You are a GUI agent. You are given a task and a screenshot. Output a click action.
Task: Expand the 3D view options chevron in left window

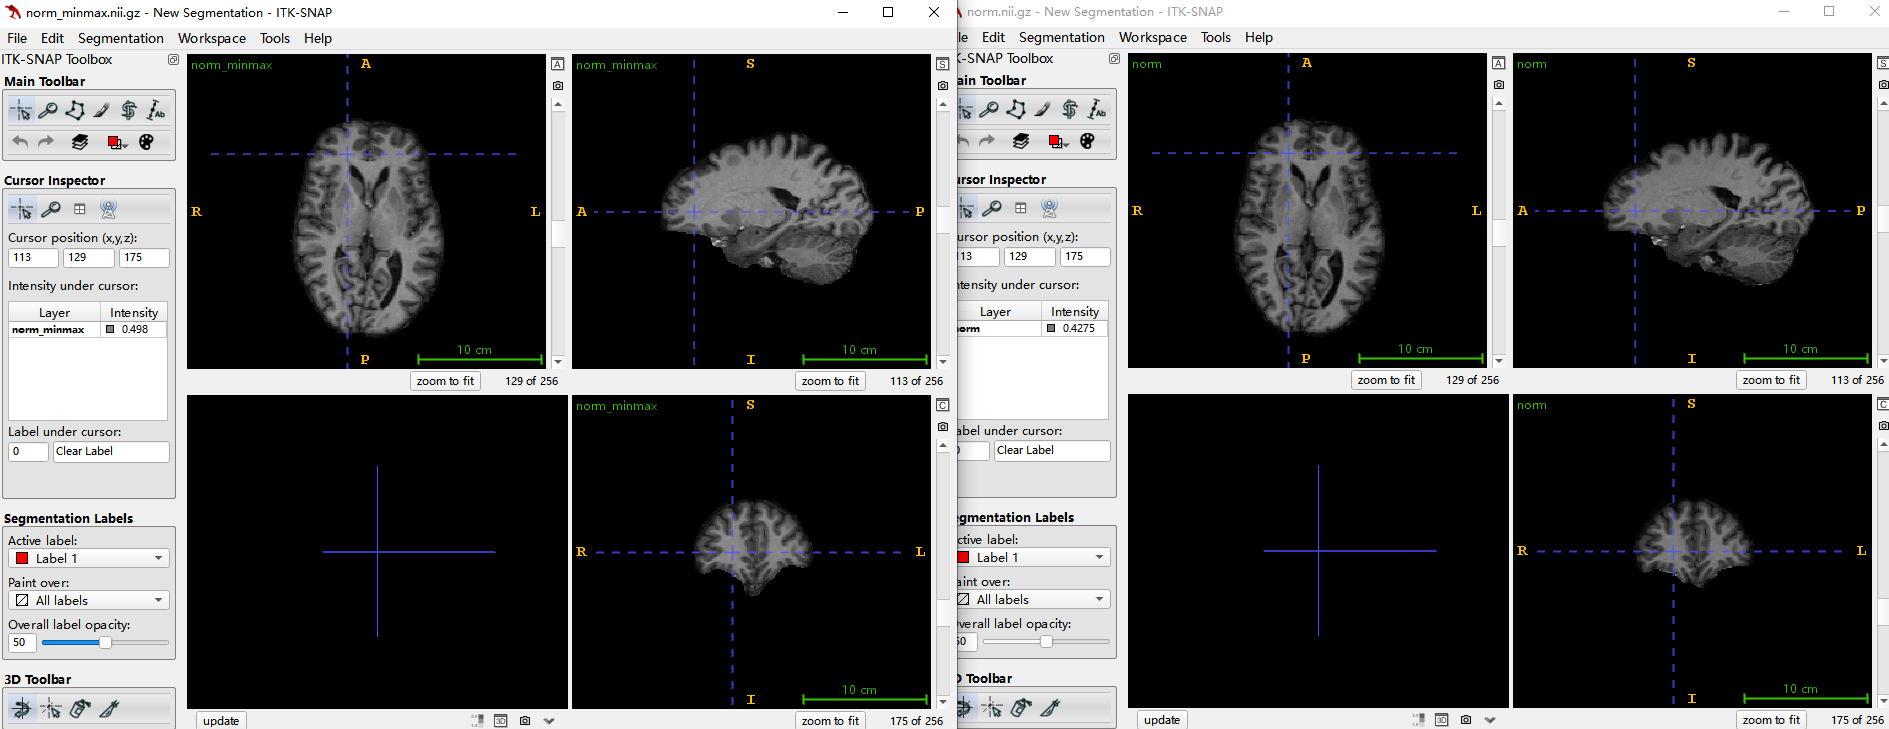pos(549,720)
